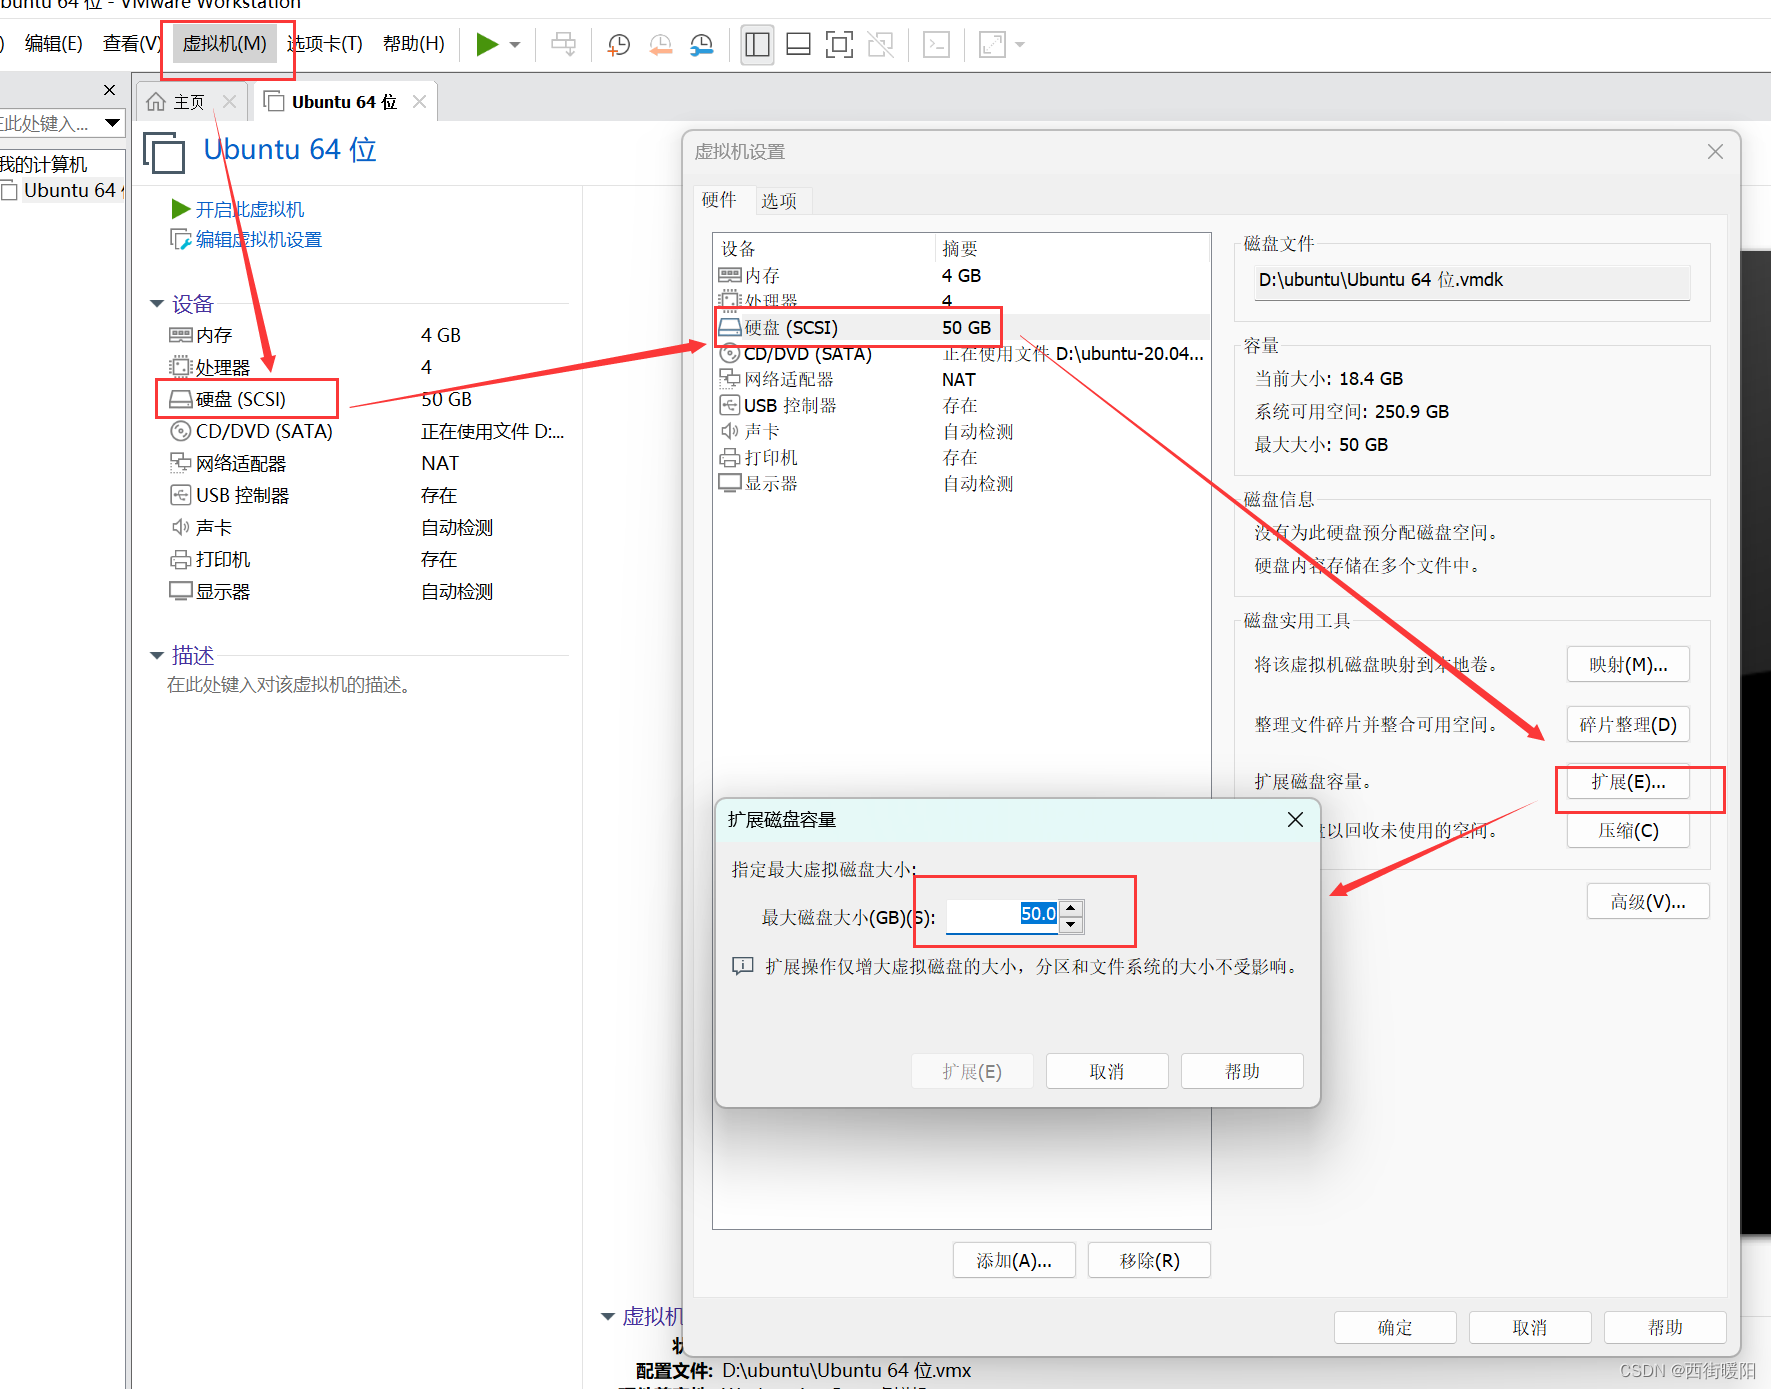Image resolution: width=1771 pixels, height=1389 pixels.
Task: Click the stretch guest display icon
Action: 992,44
